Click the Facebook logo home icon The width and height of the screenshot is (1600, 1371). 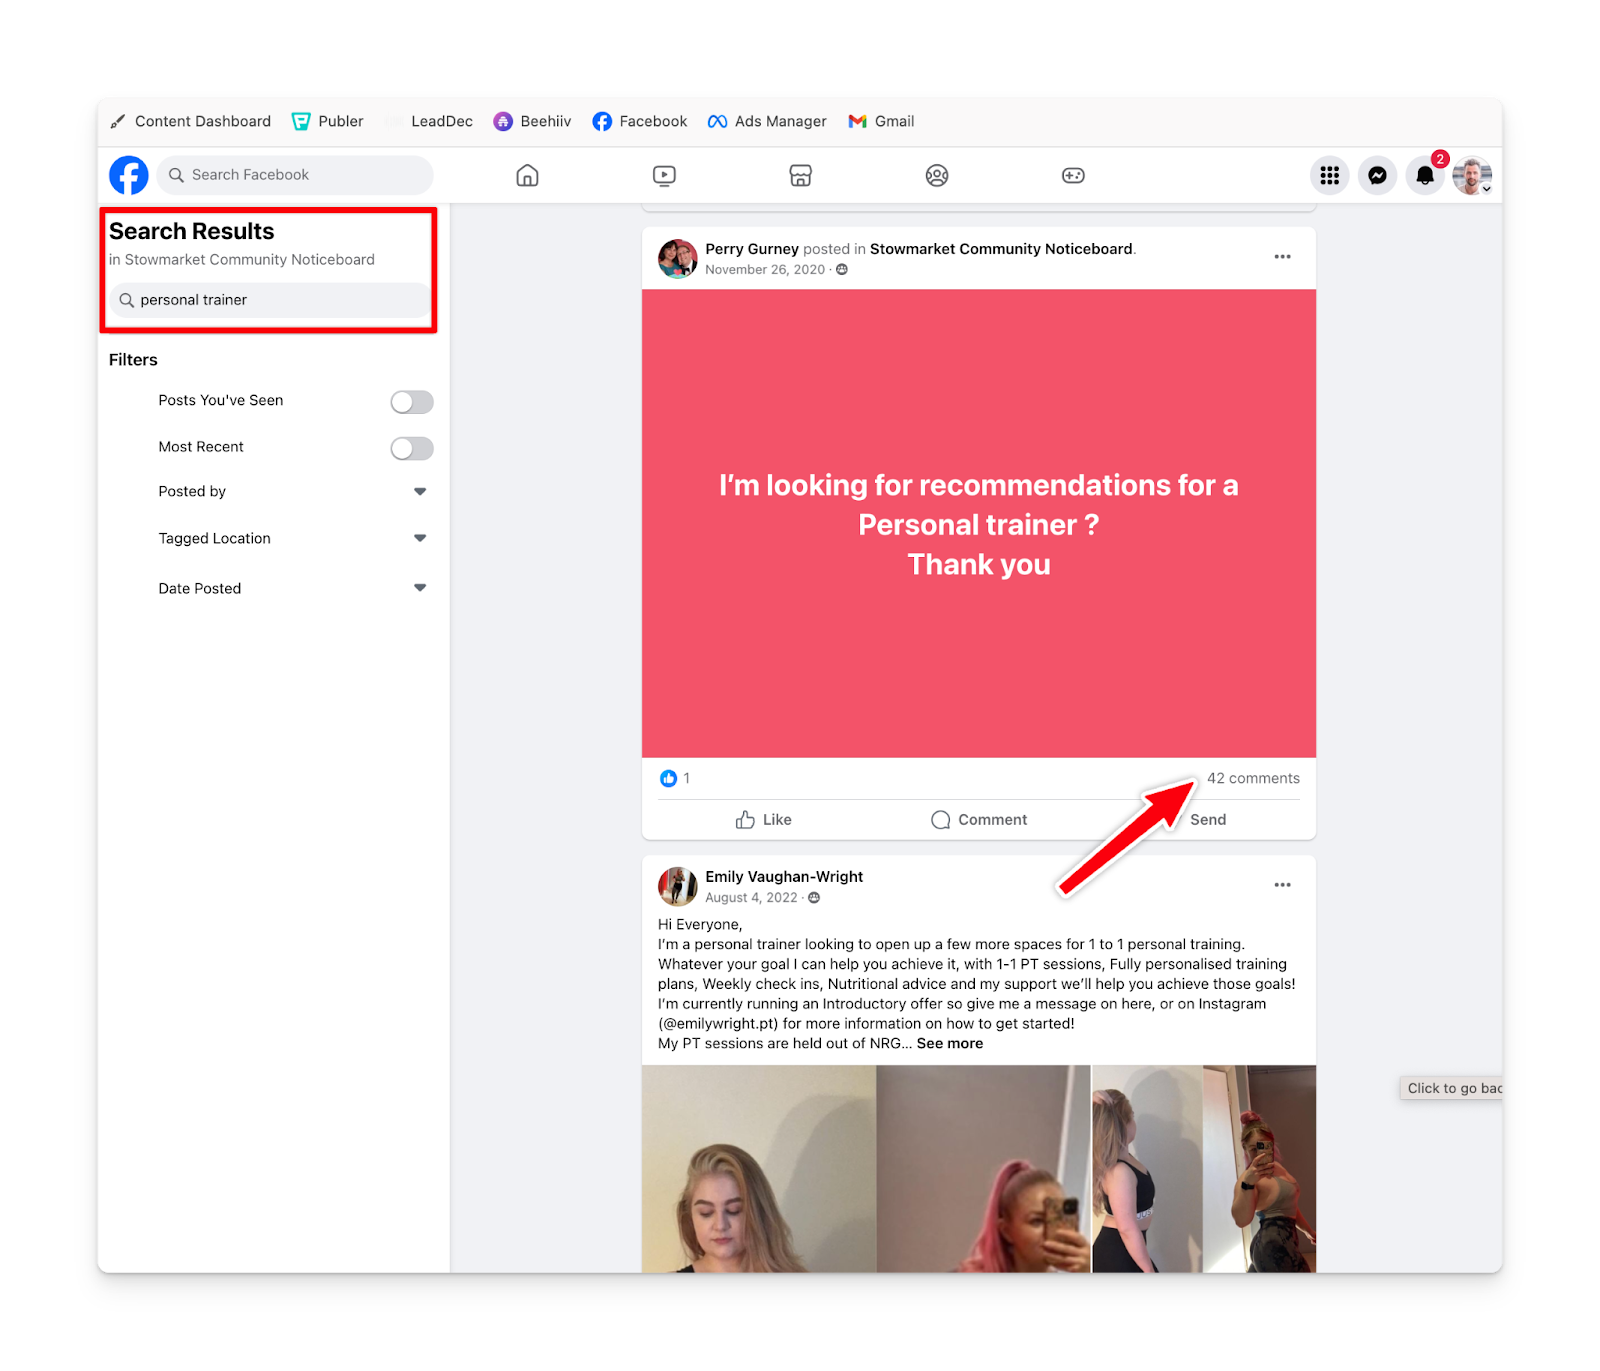pos(128,175)
